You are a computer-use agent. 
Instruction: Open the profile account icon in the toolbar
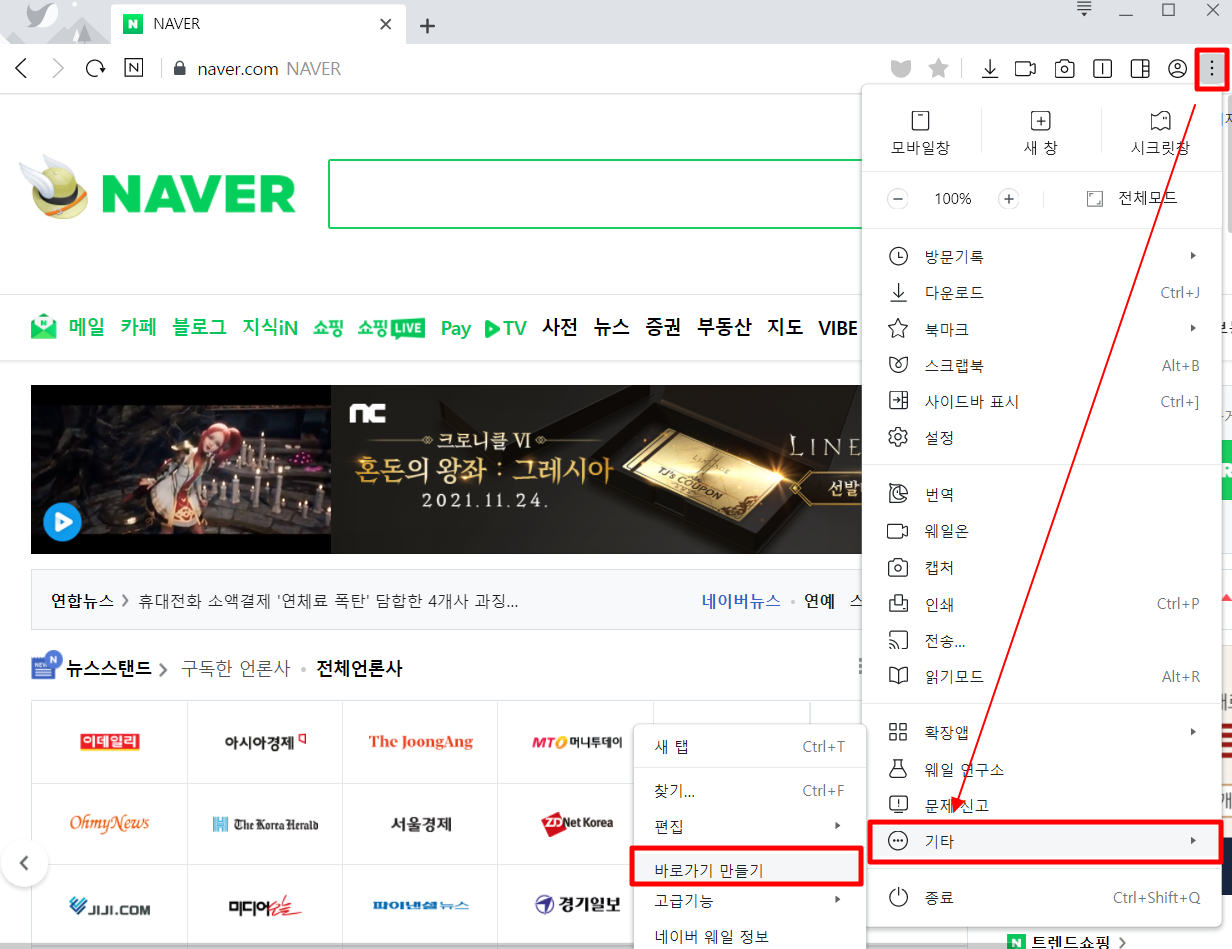tap(1177, 68)
